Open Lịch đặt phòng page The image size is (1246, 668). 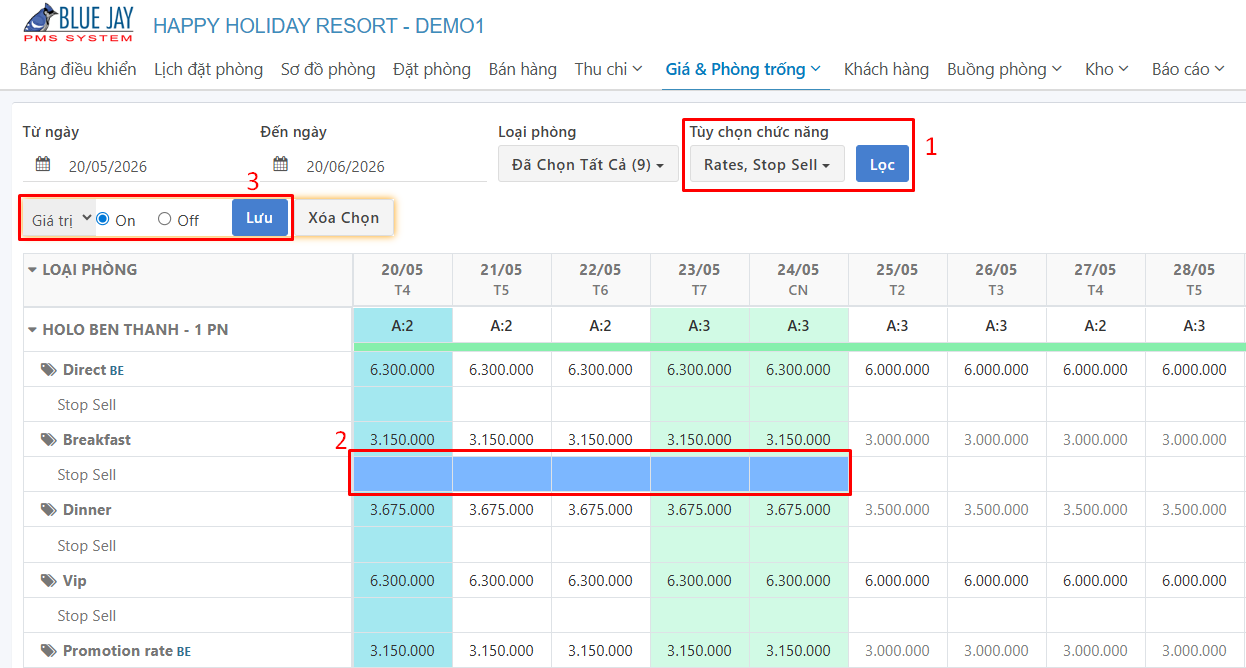point(208,69)
